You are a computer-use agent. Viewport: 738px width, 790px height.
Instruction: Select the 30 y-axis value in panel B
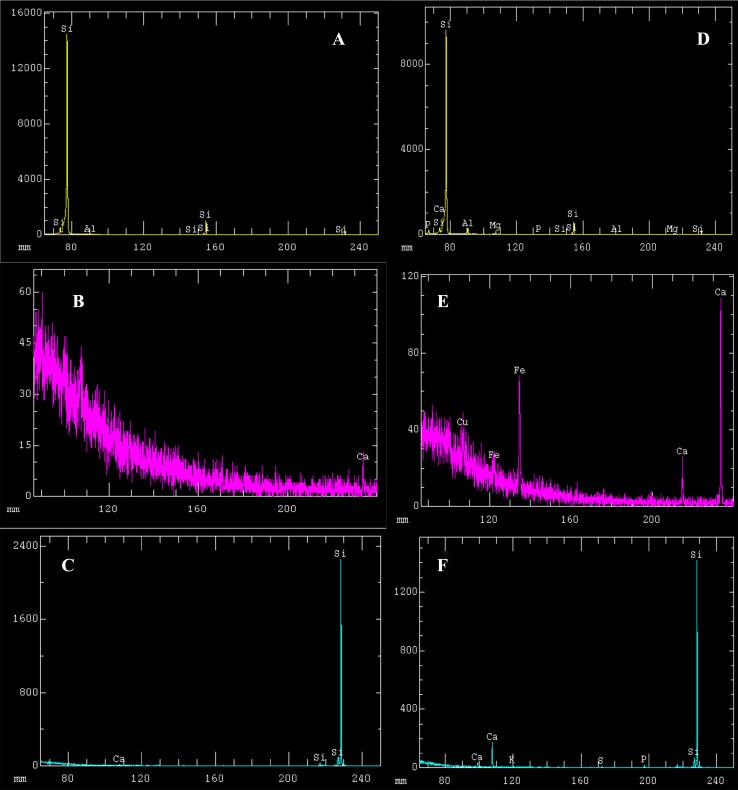click(x=25, y=393)
